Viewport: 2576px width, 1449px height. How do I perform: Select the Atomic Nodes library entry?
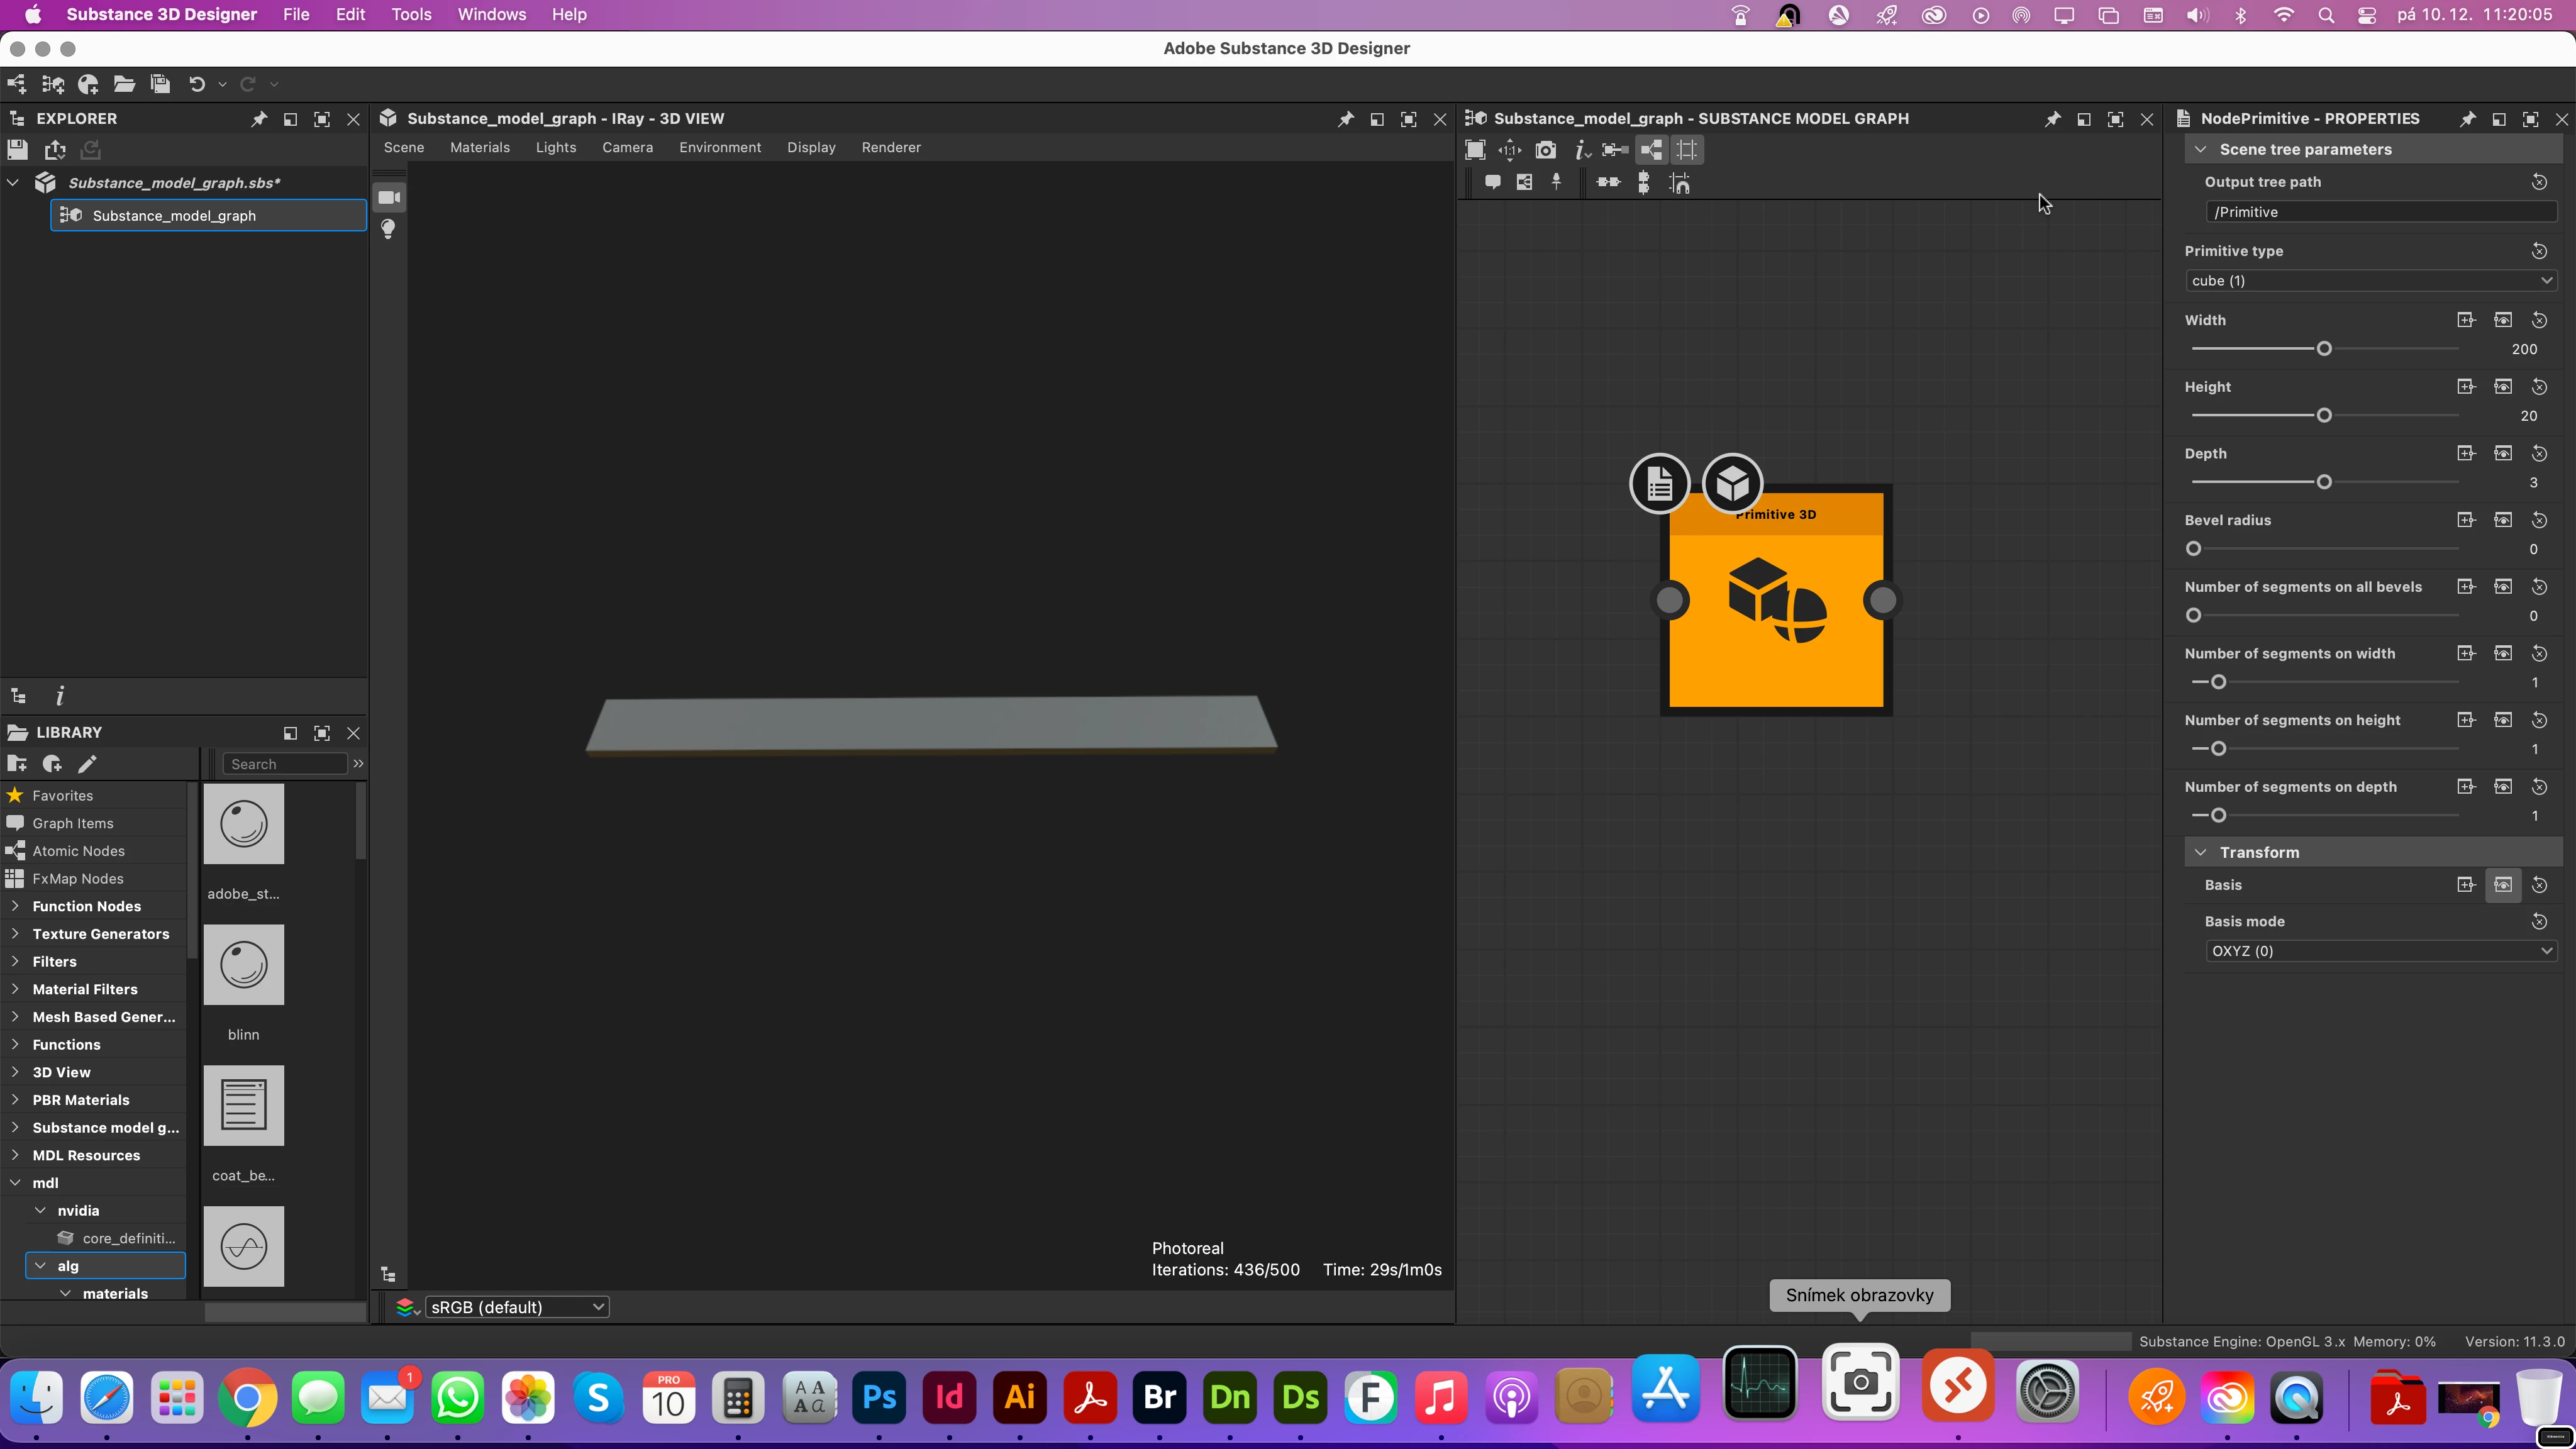pos(78,851)
